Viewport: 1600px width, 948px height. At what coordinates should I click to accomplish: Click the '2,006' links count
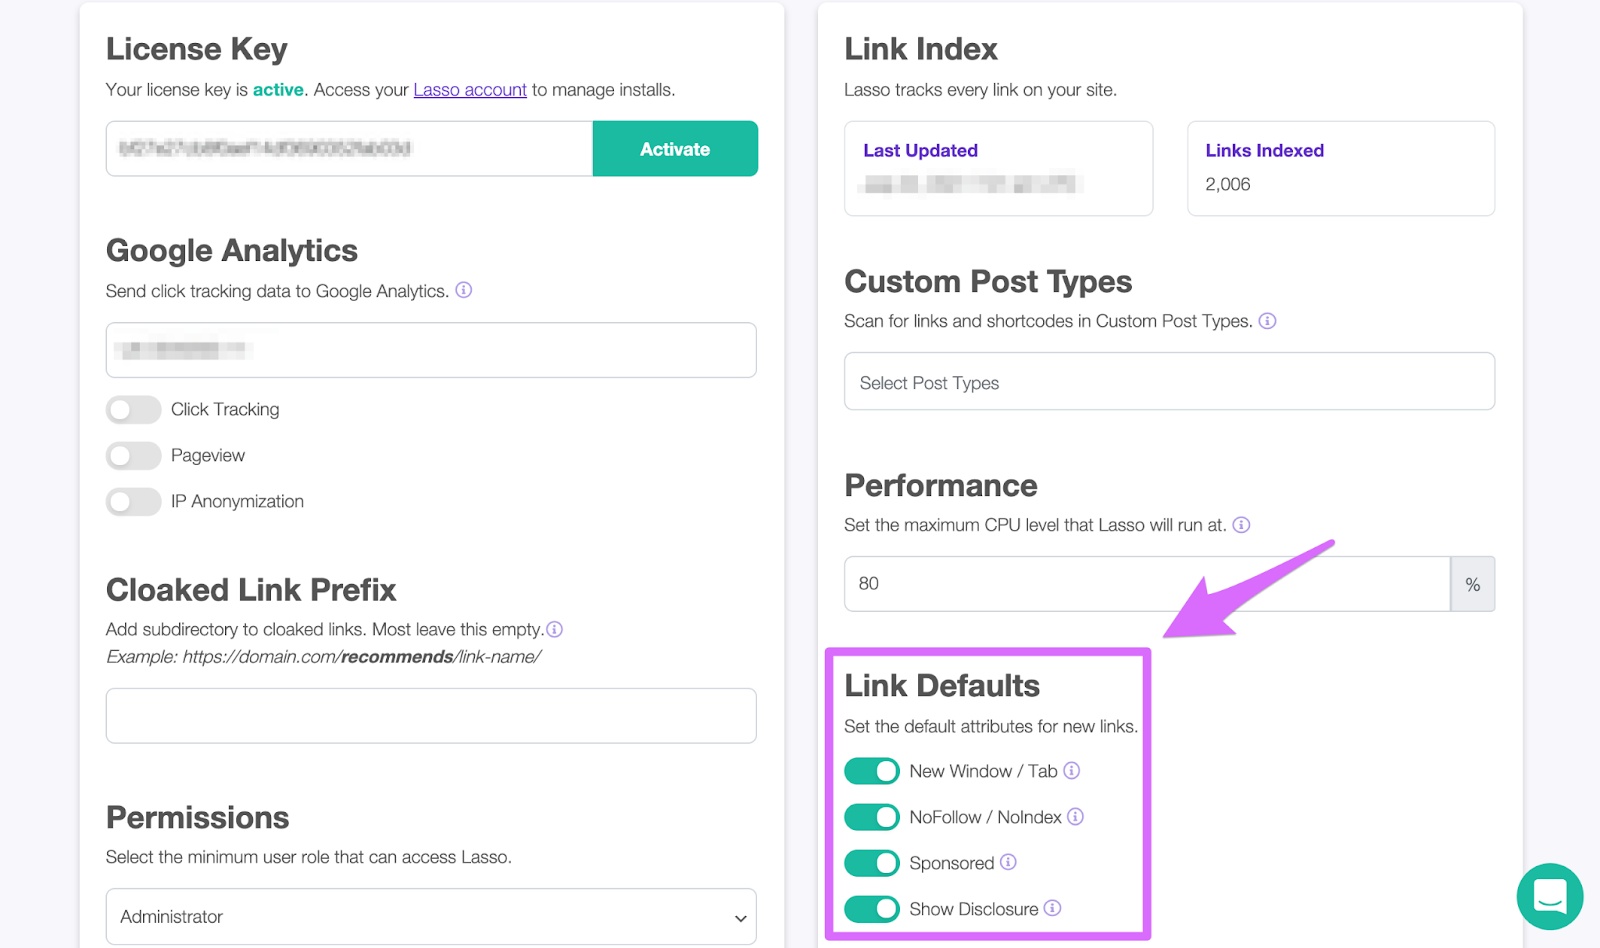[x=1228, y=185]
